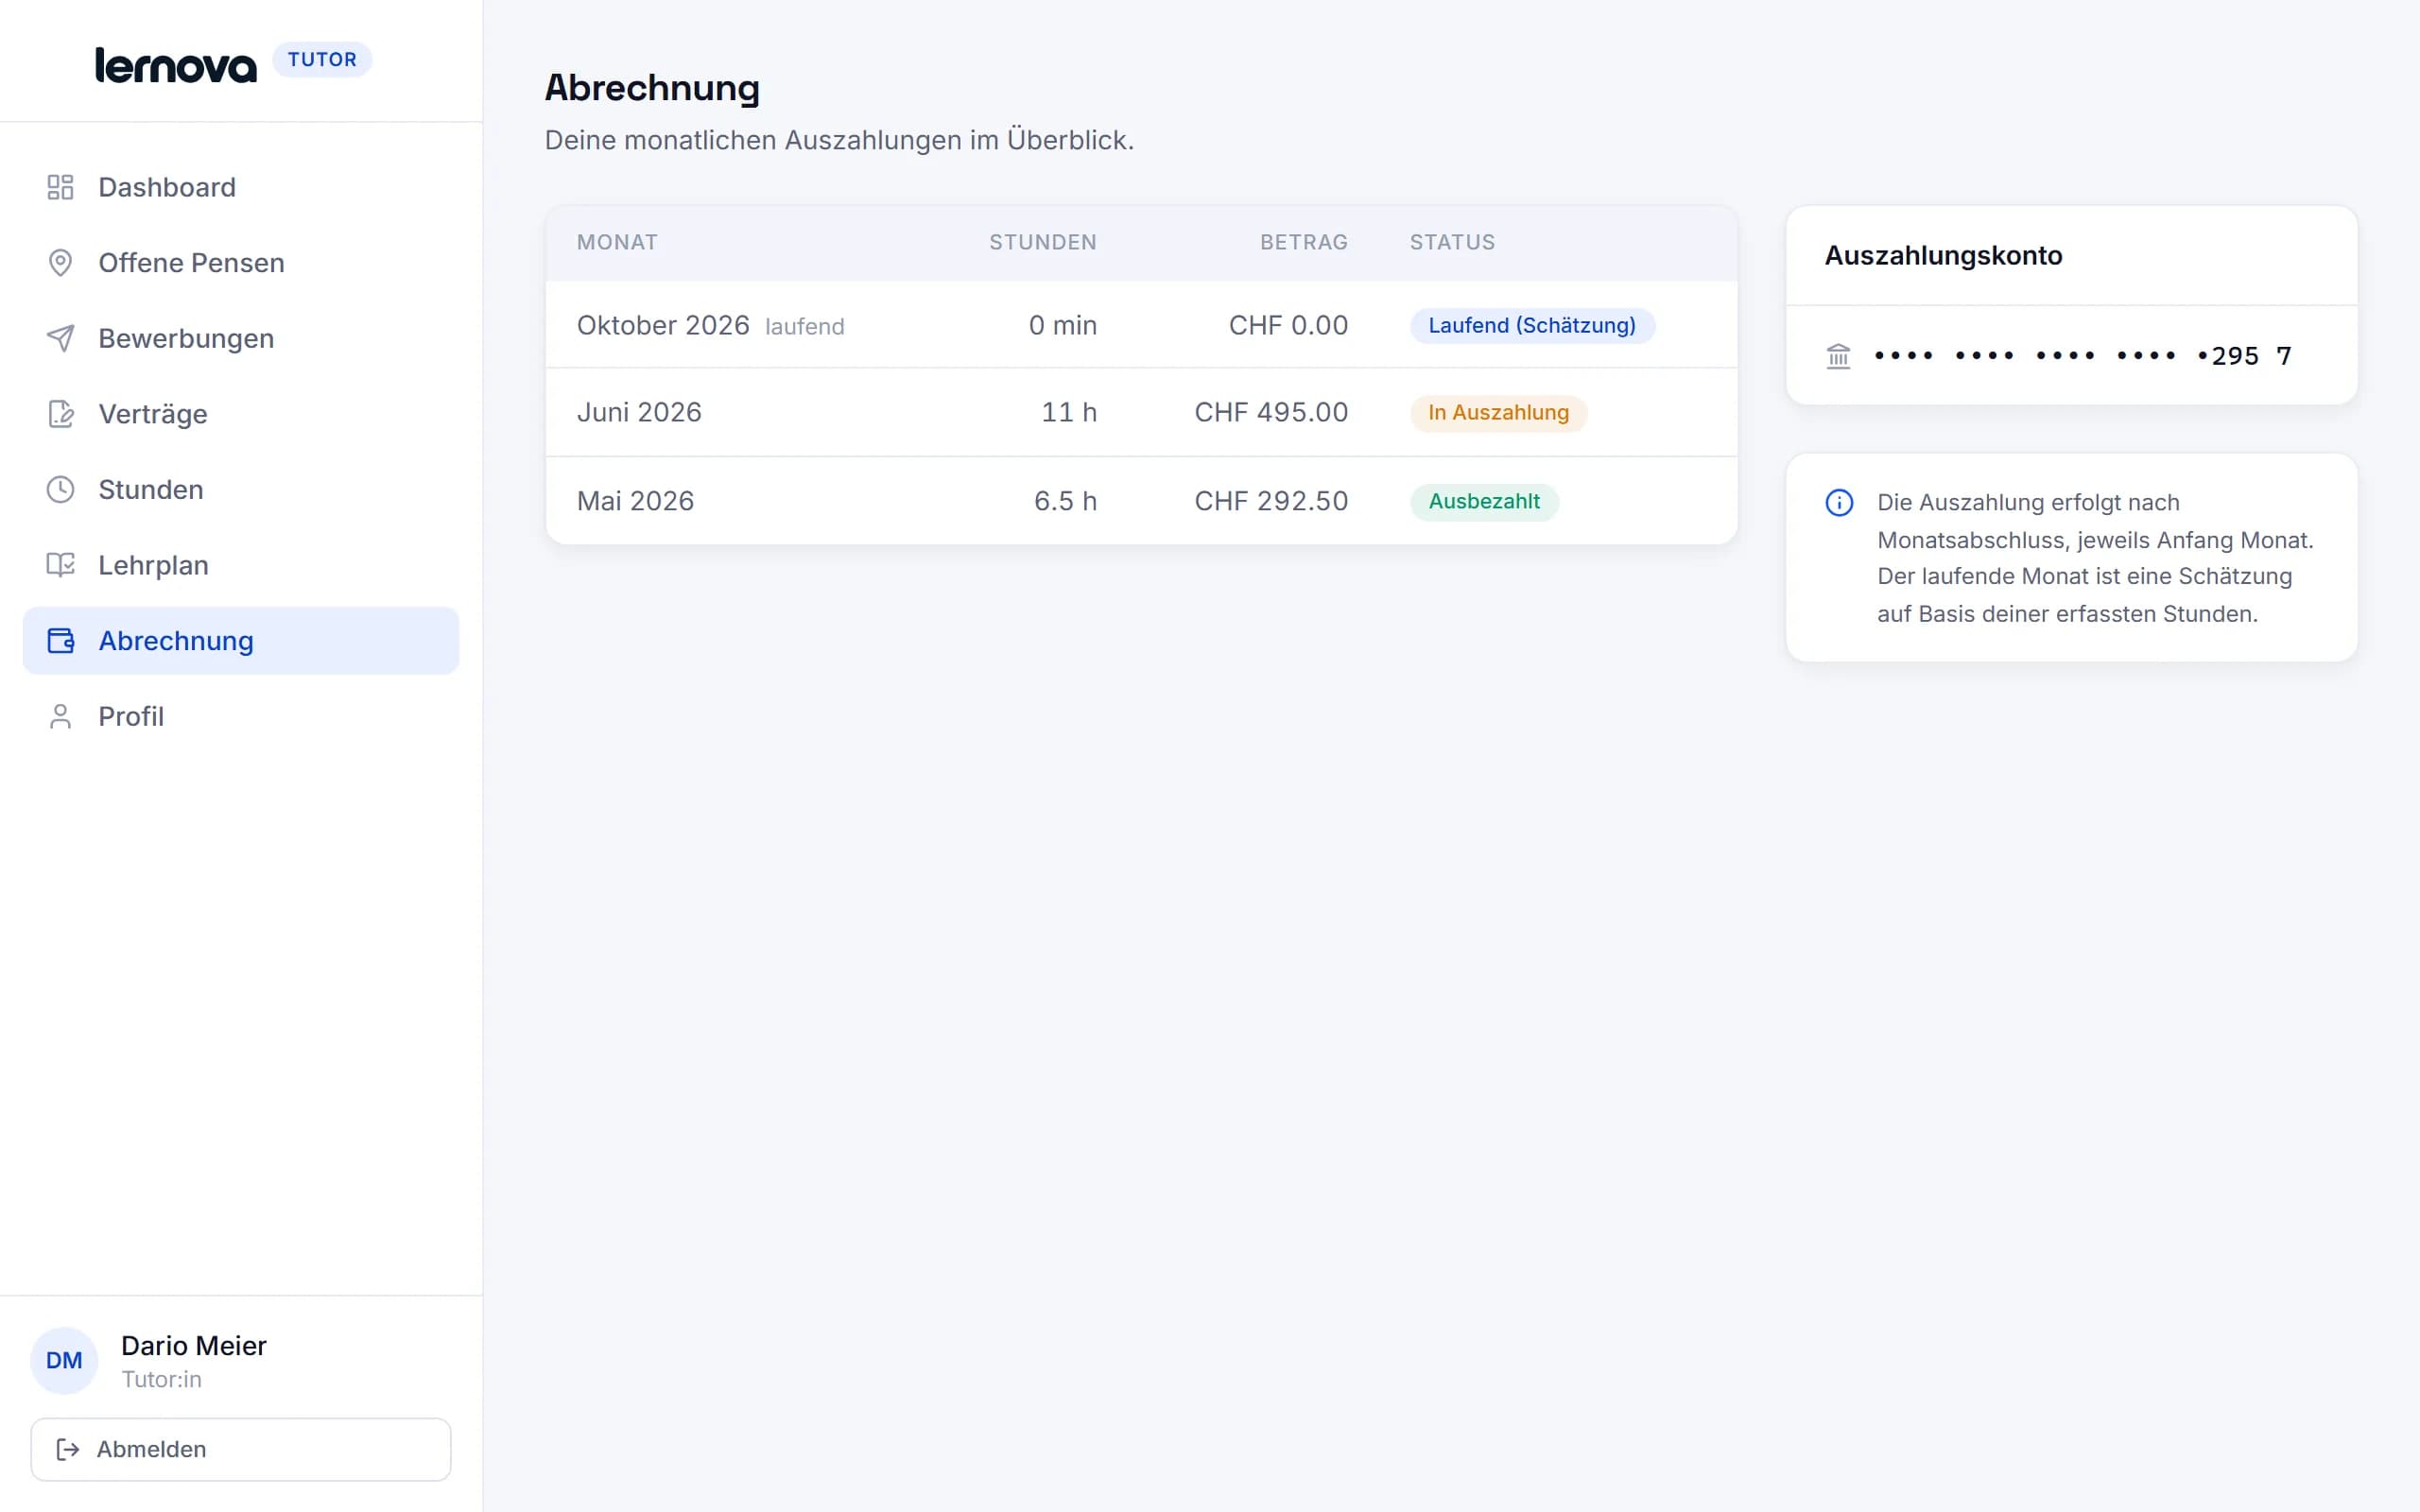Open the Dashboard menu item

241,187
